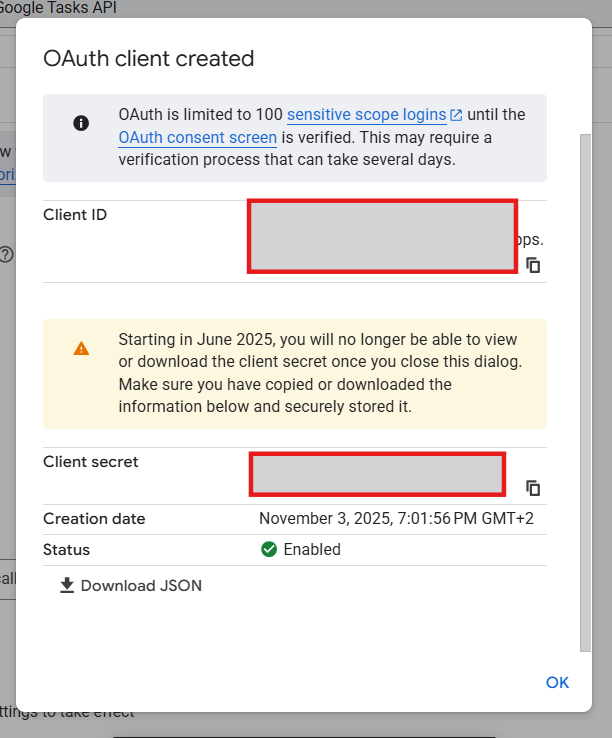Image resolution: width=612 pixels, height=738 pixels.
Task: Click the redacted Client ID value field
Action: coord(382,236)
